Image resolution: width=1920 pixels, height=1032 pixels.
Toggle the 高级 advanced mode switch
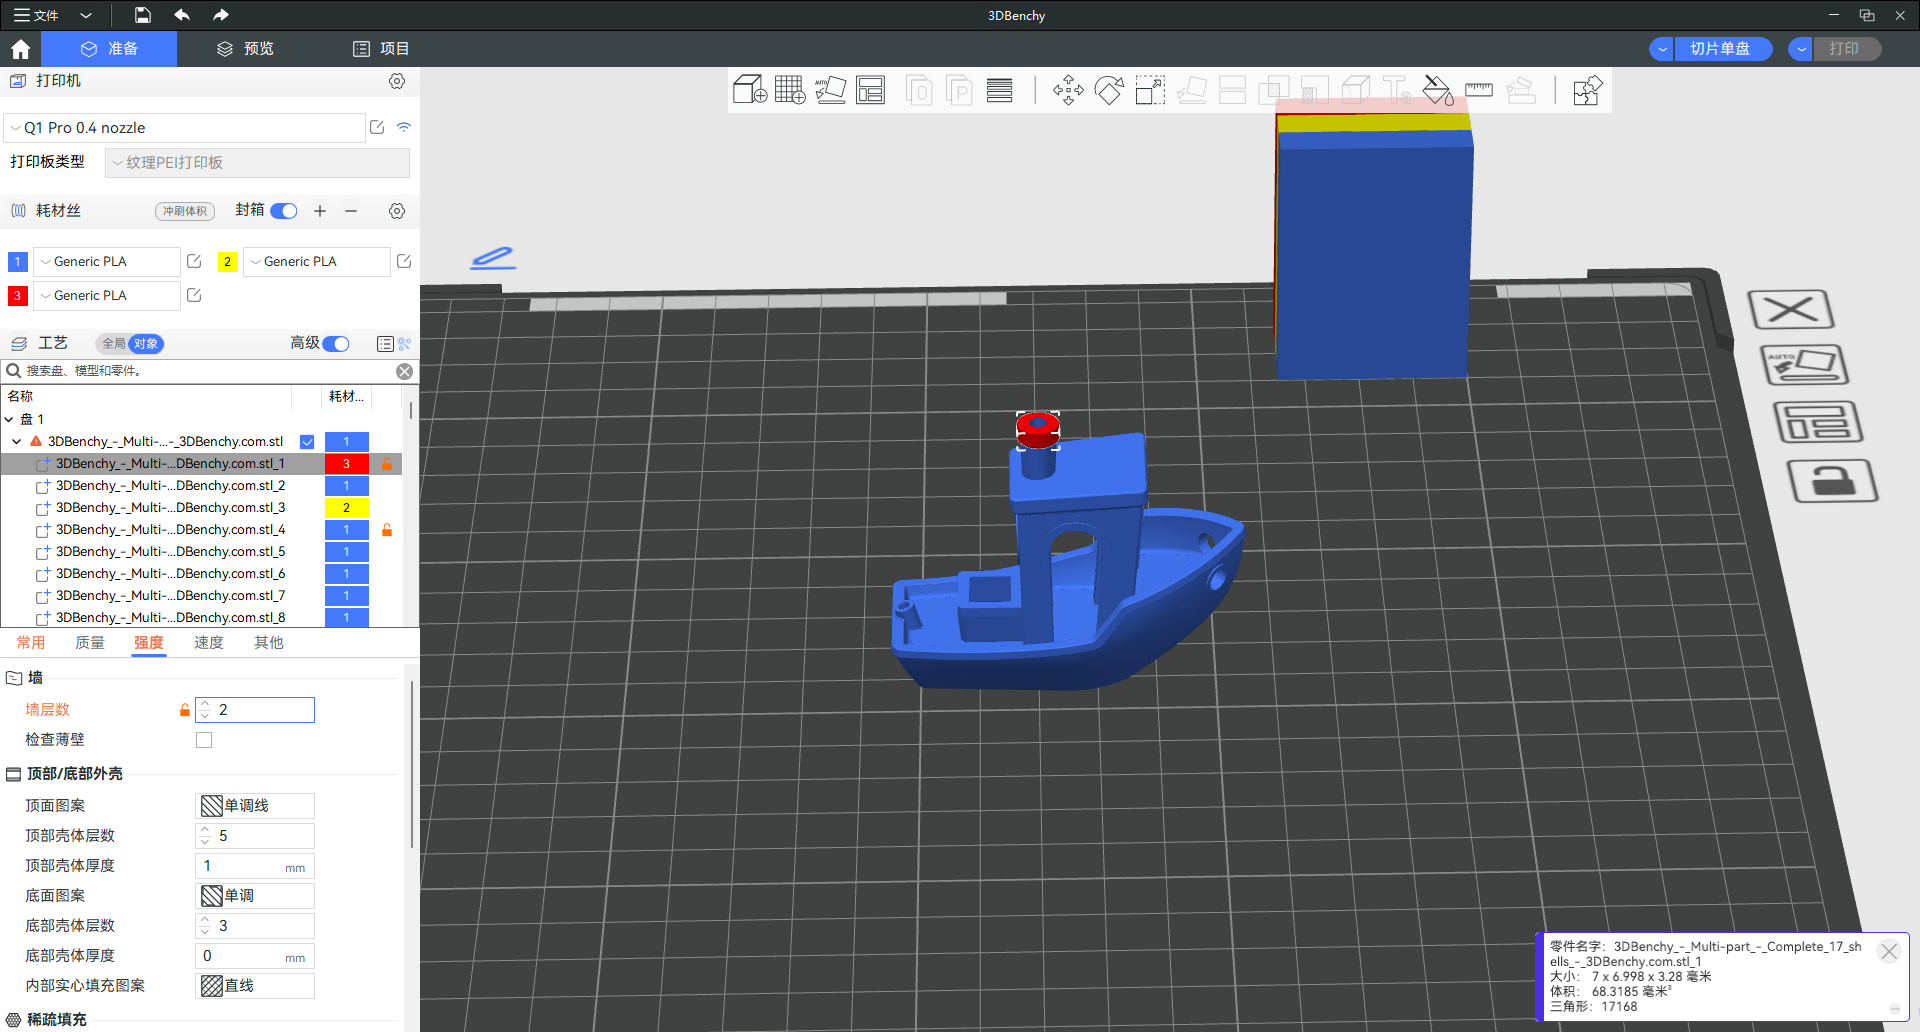tap(336, 344)
